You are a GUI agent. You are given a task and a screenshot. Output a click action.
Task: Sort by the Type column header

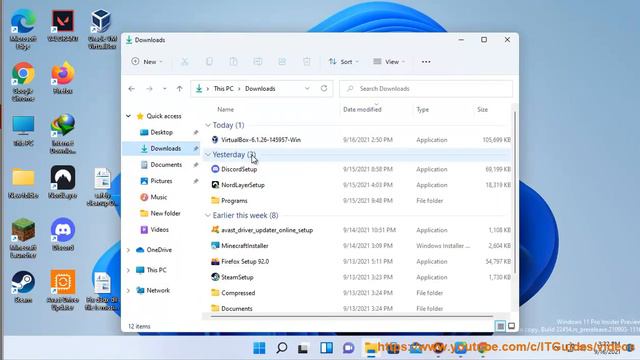(x=422, y=109)
